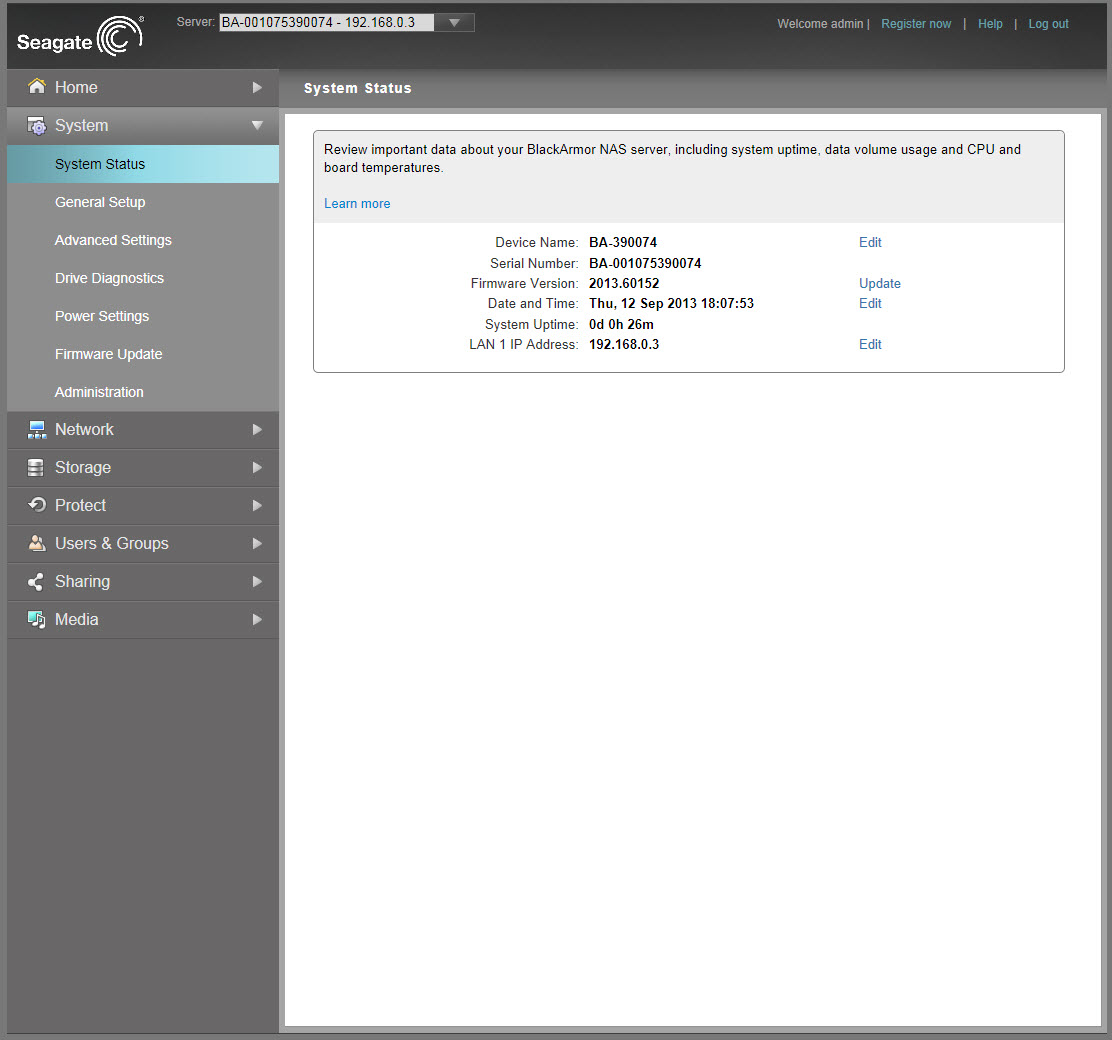Click firmware version 2013.60152 value
1112x1040 pixels.
pyautogui.click(x=624, y=284)
